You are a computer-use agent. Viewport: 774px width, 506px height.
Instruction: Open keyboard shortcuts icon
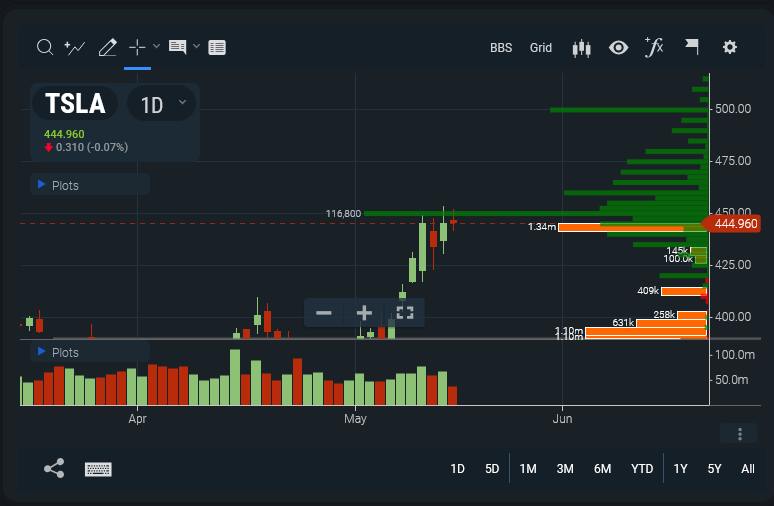[98, 469]
